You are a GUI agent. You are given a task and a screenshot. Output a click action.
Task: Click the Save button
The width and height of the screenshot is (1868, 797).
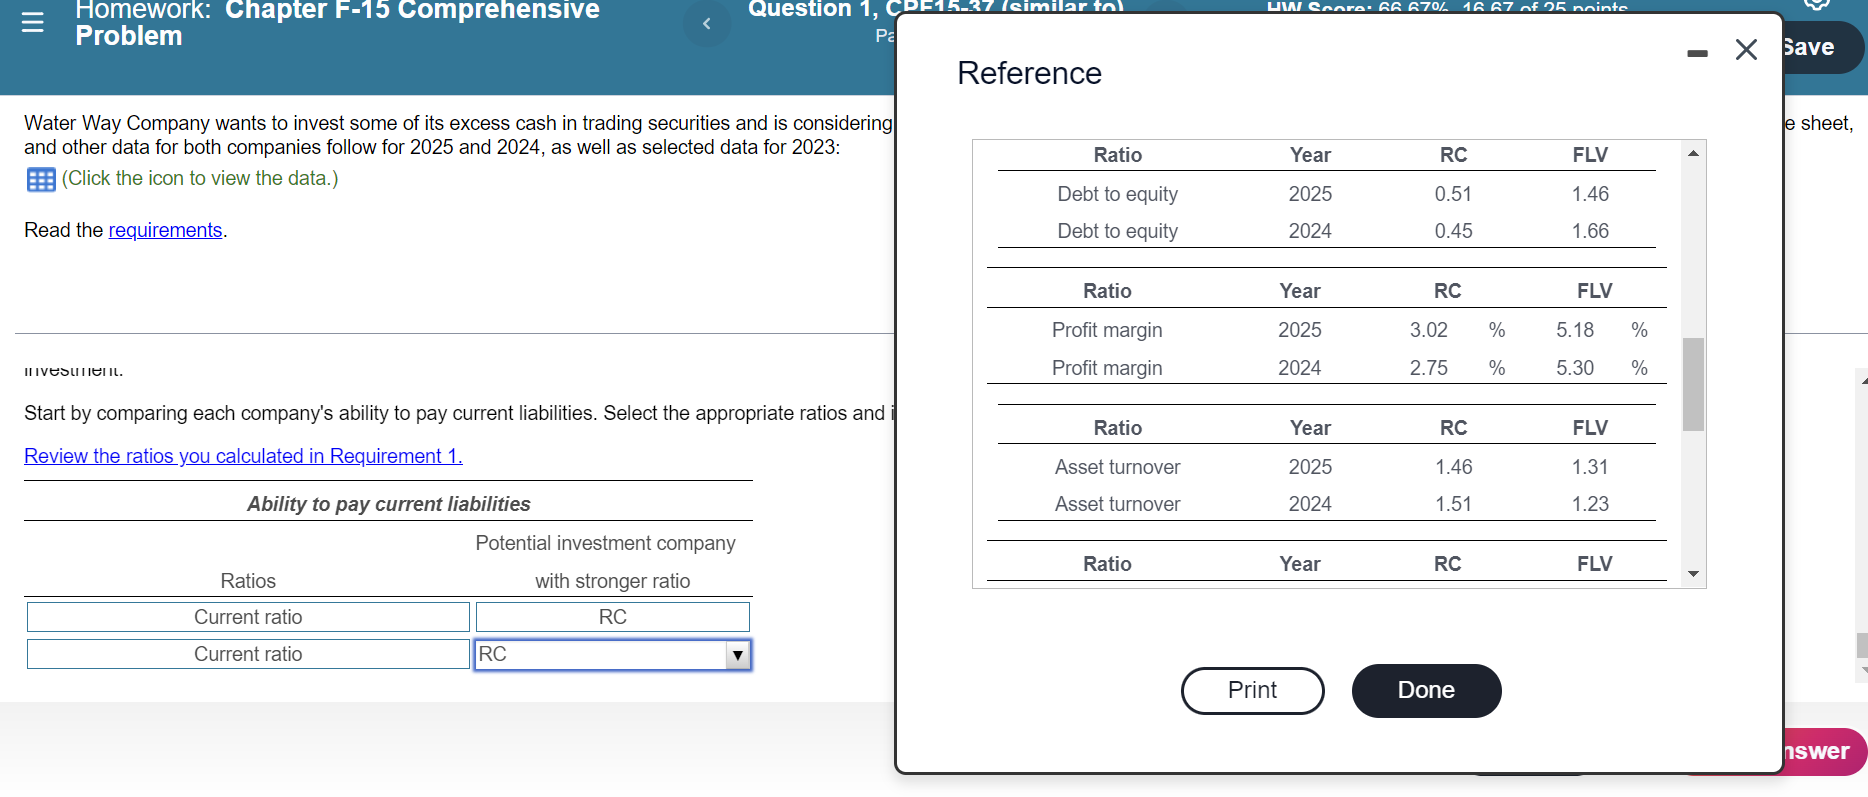coord(1822,47)
